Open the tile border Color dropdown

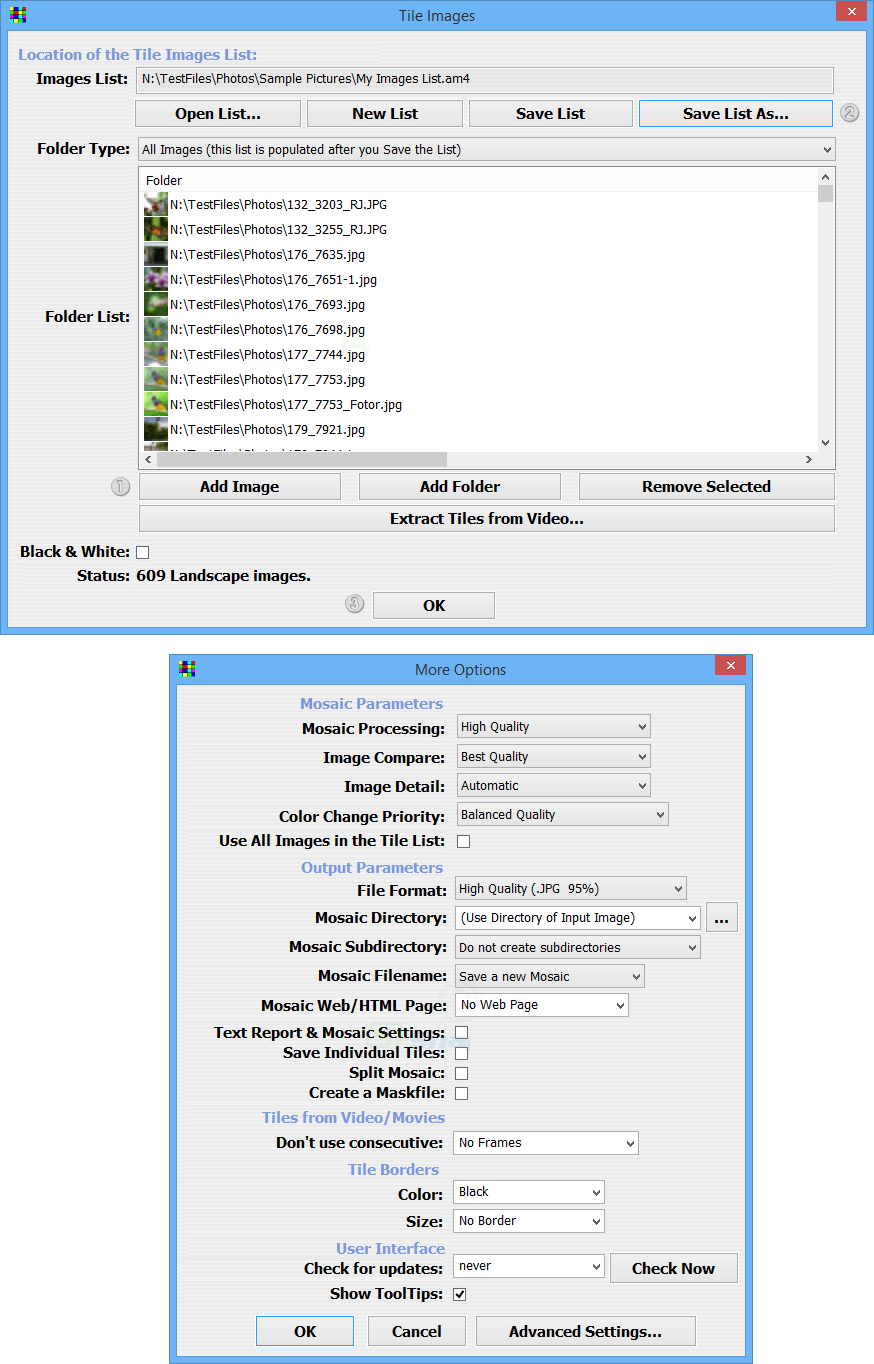click(530, 1192)
